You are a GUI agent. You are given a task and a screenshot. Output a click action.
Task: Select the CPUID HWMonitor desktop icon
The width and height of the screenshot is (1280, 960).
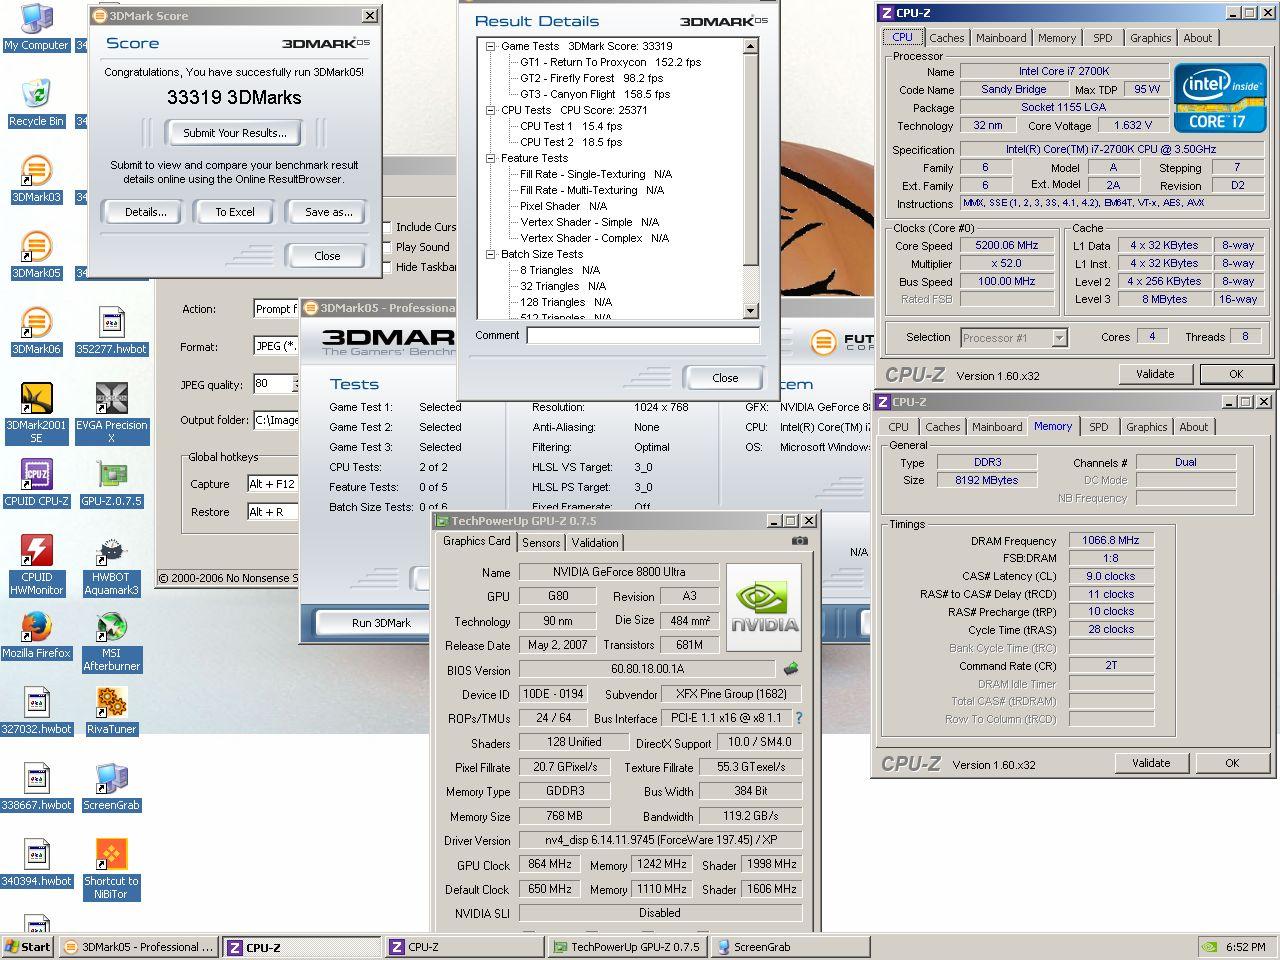click(x=36, y=564)
